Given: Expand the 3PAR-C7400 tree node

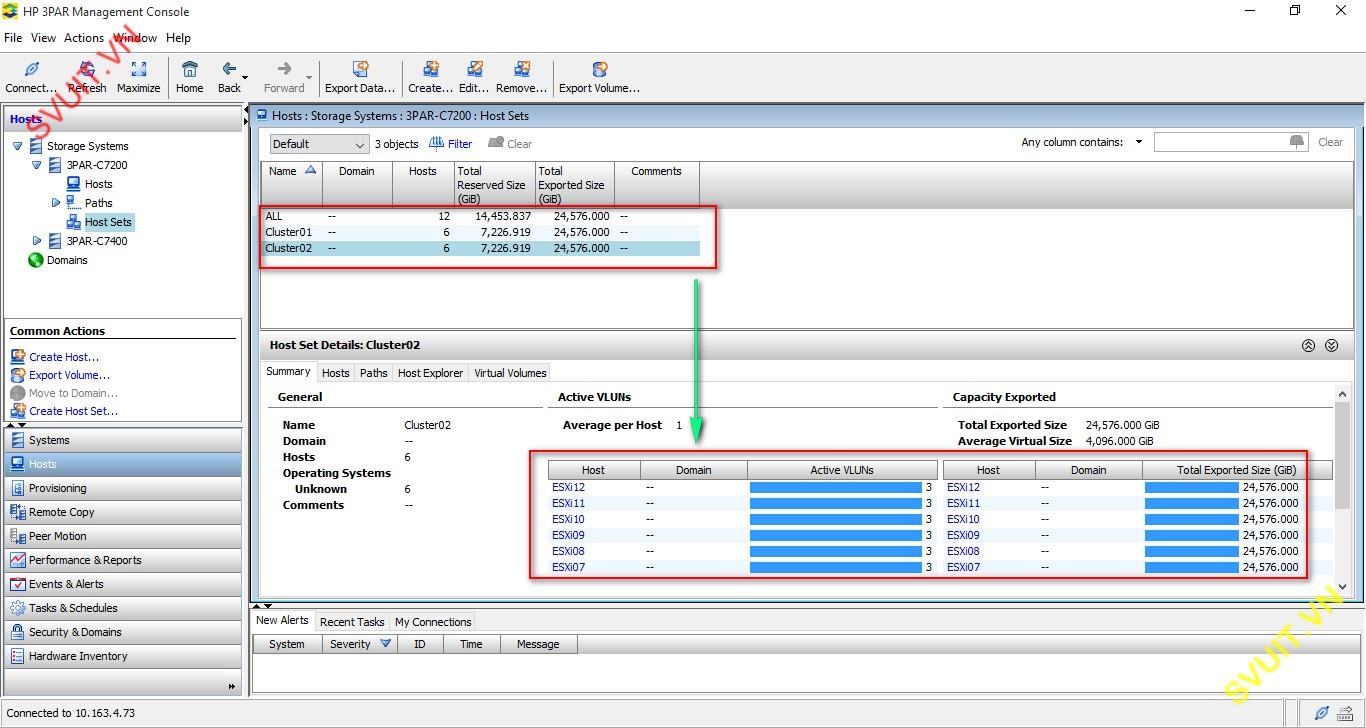Looking at the screenshot, I should [x=37, y=241].
